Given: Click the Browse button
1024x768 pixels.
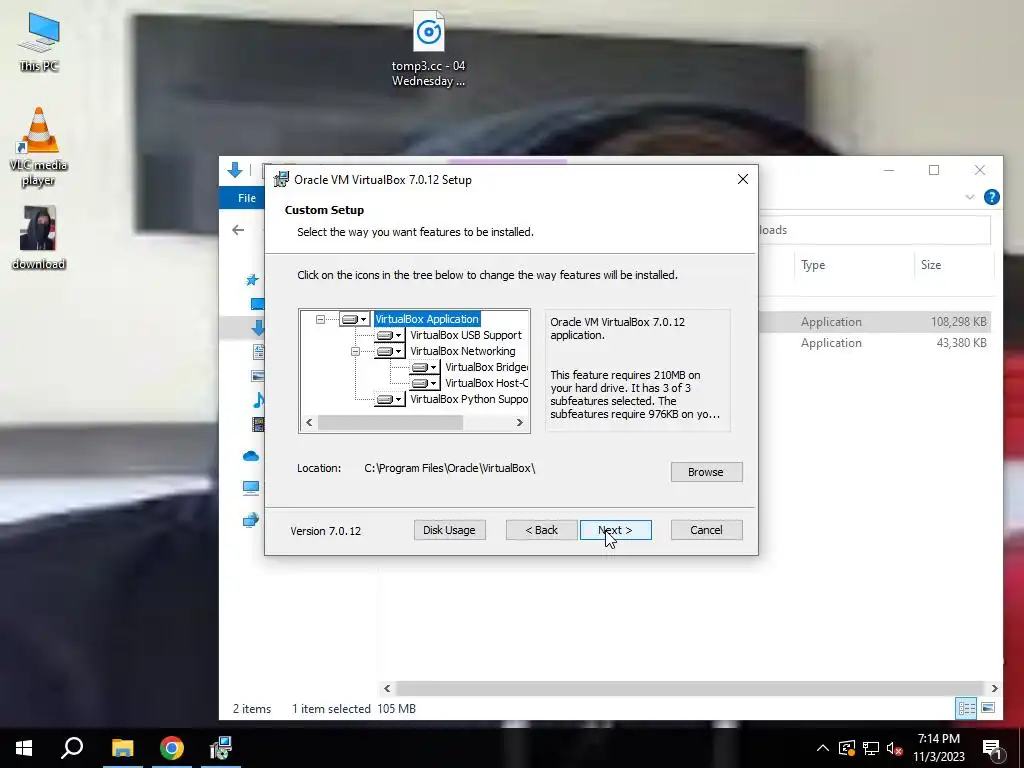Looking at the screenshot, I should click(x=706, y=472).
